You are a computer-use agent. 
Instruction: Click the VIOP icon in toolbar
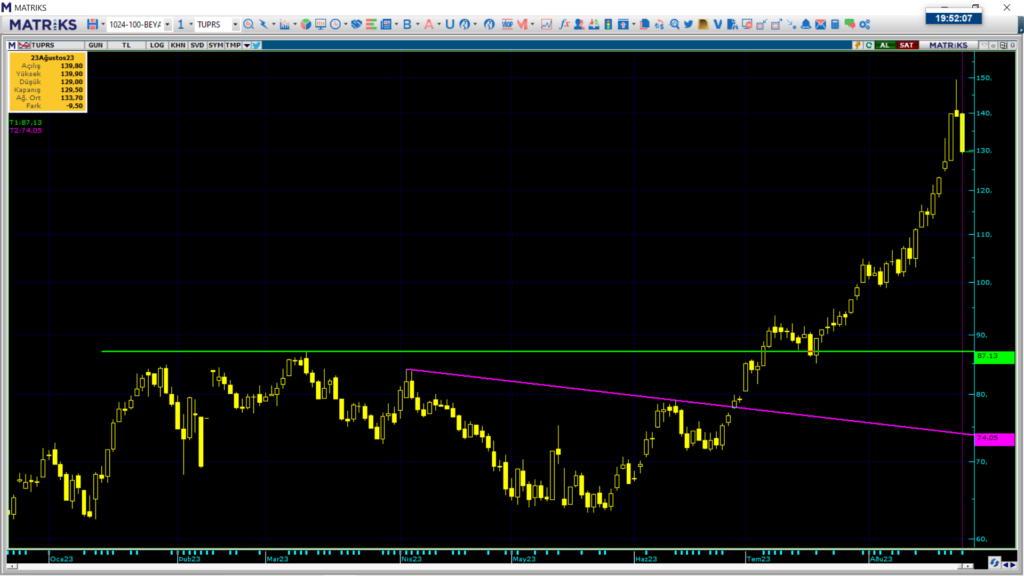click(x=507, y=24)
